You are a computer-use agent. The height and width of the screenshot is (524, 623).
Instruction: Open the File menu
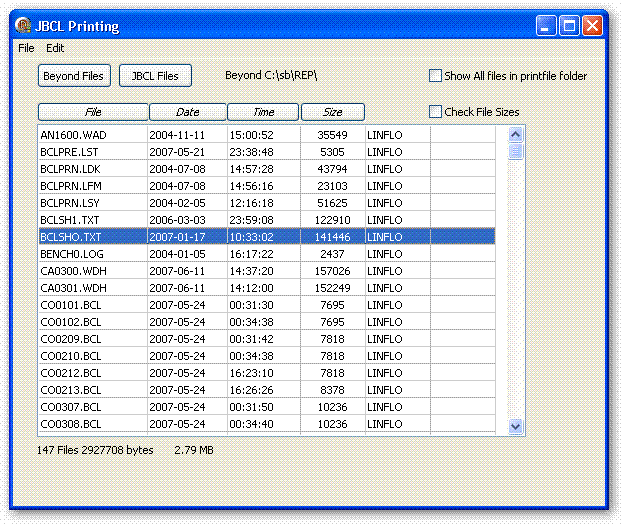click(x=26, y=48)
